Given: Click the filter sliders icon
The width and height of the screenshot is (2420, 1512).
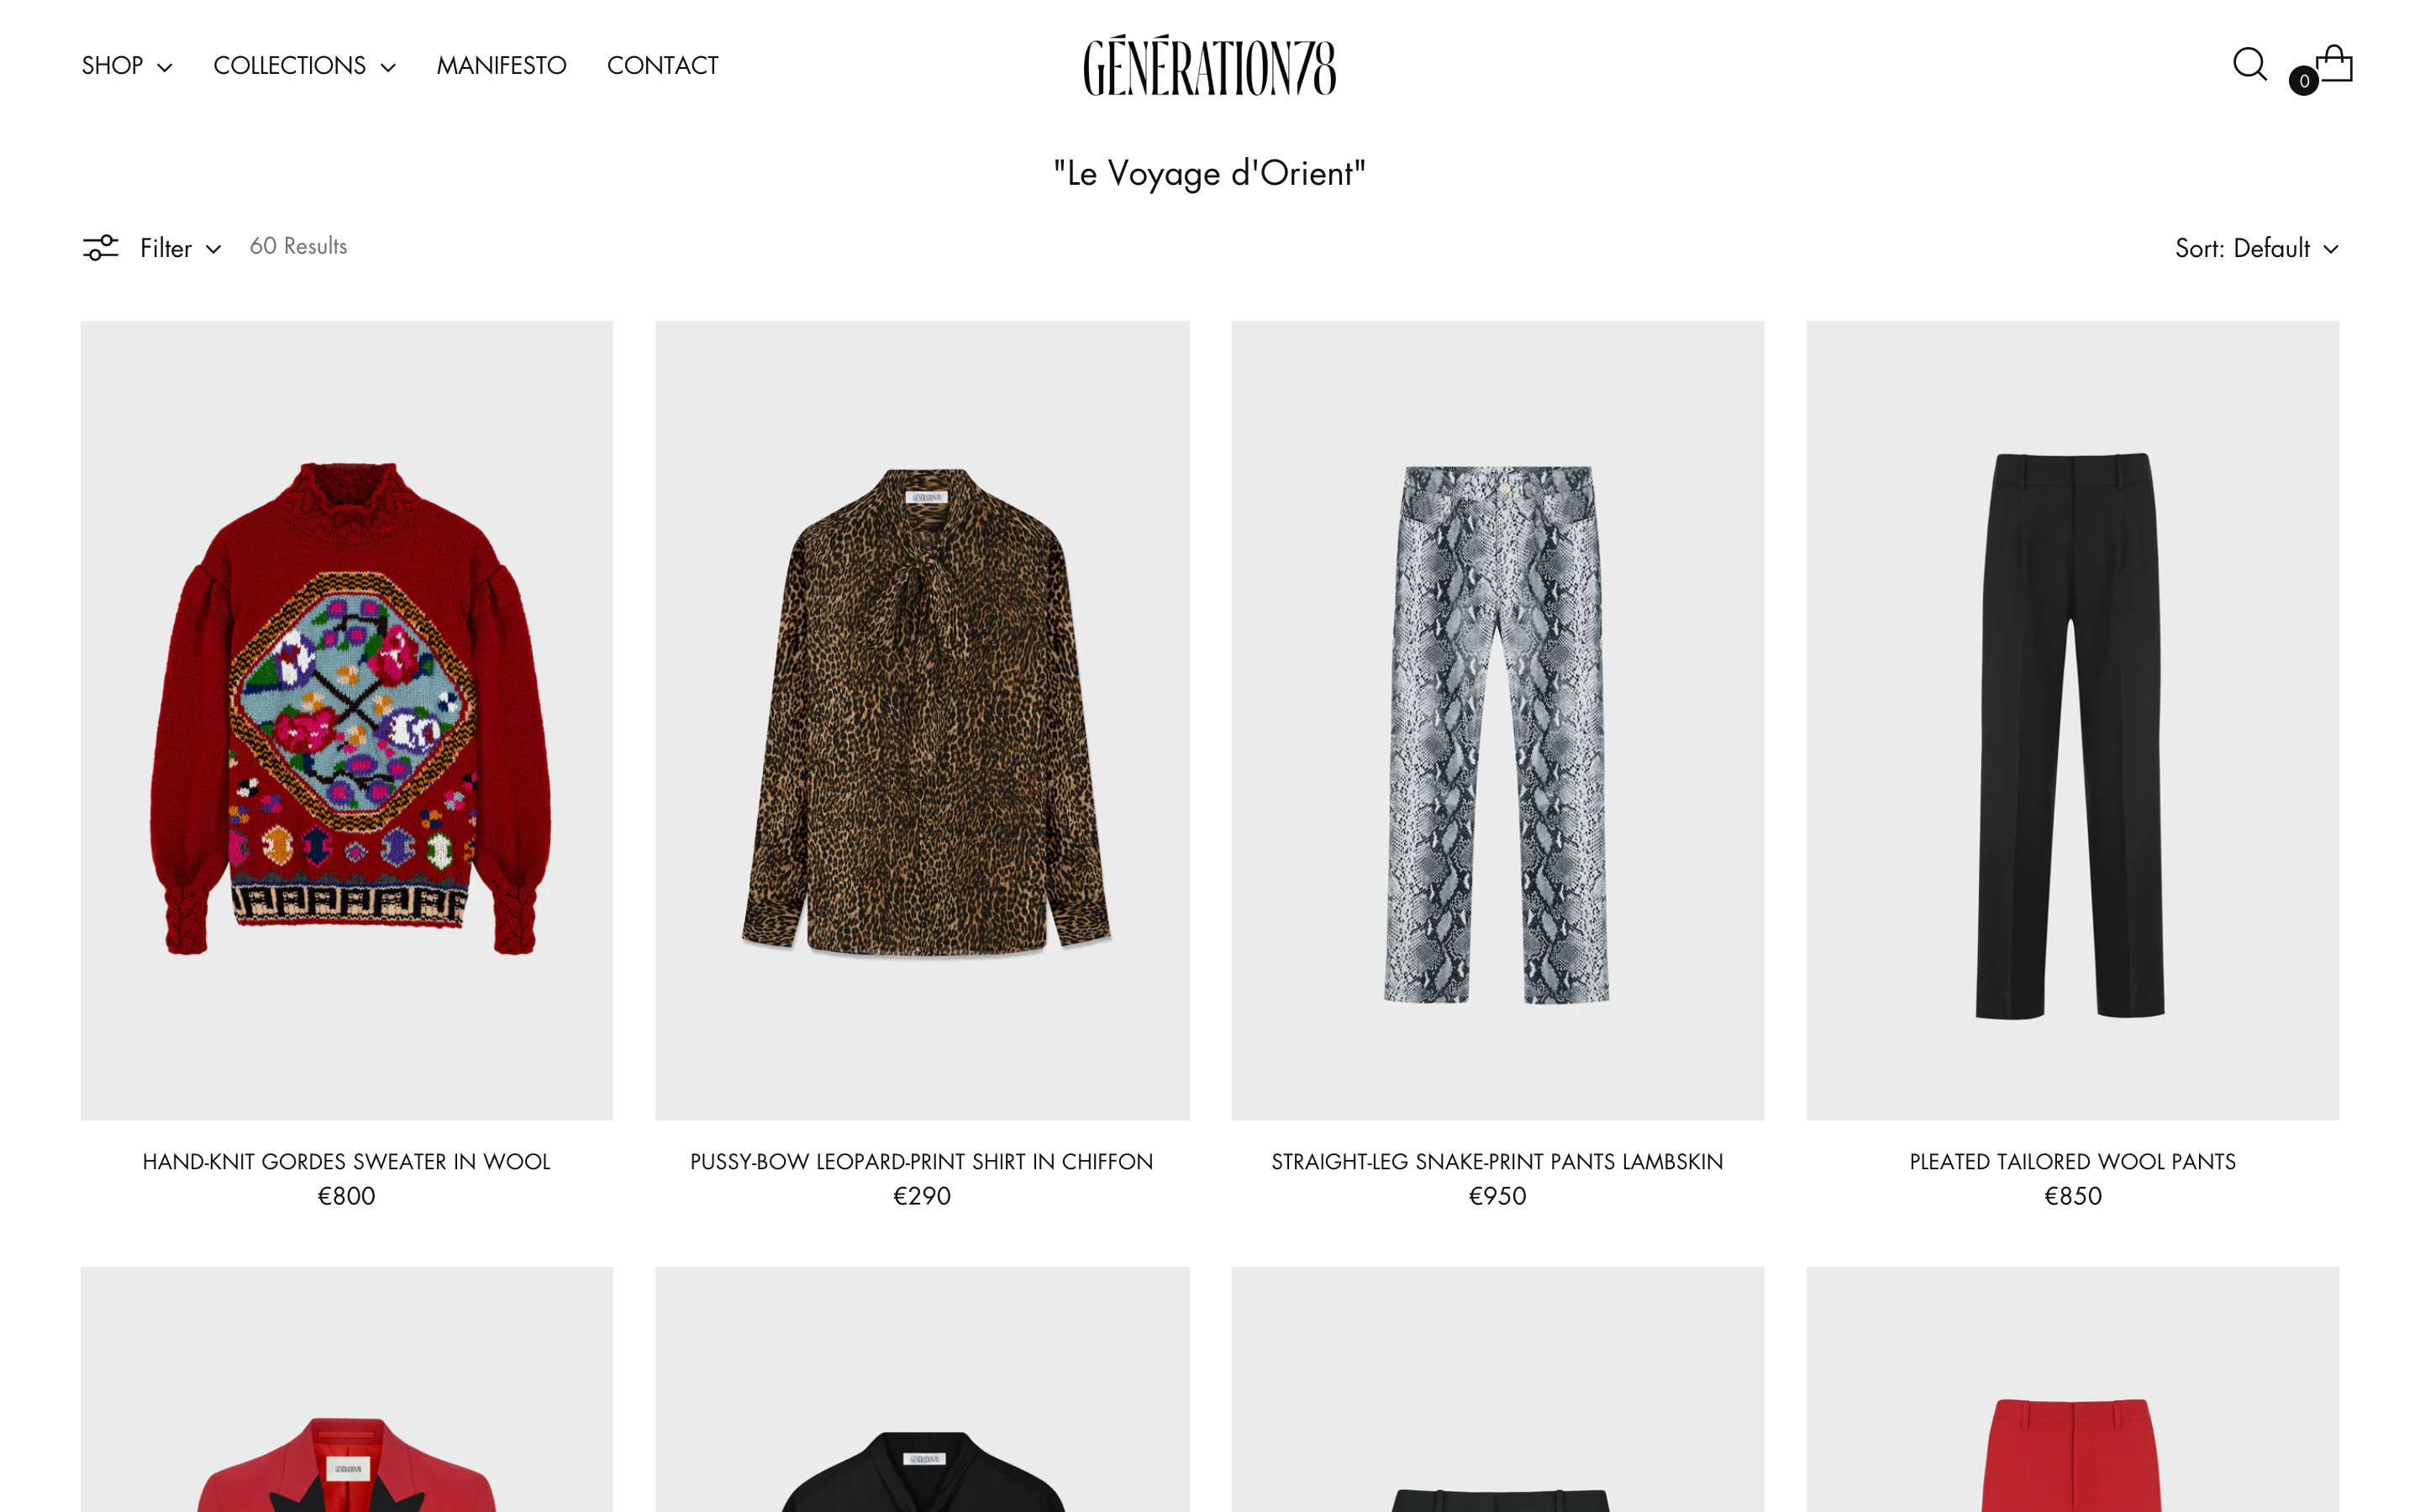Looking at the screenshot, I should tap(100, 247).
